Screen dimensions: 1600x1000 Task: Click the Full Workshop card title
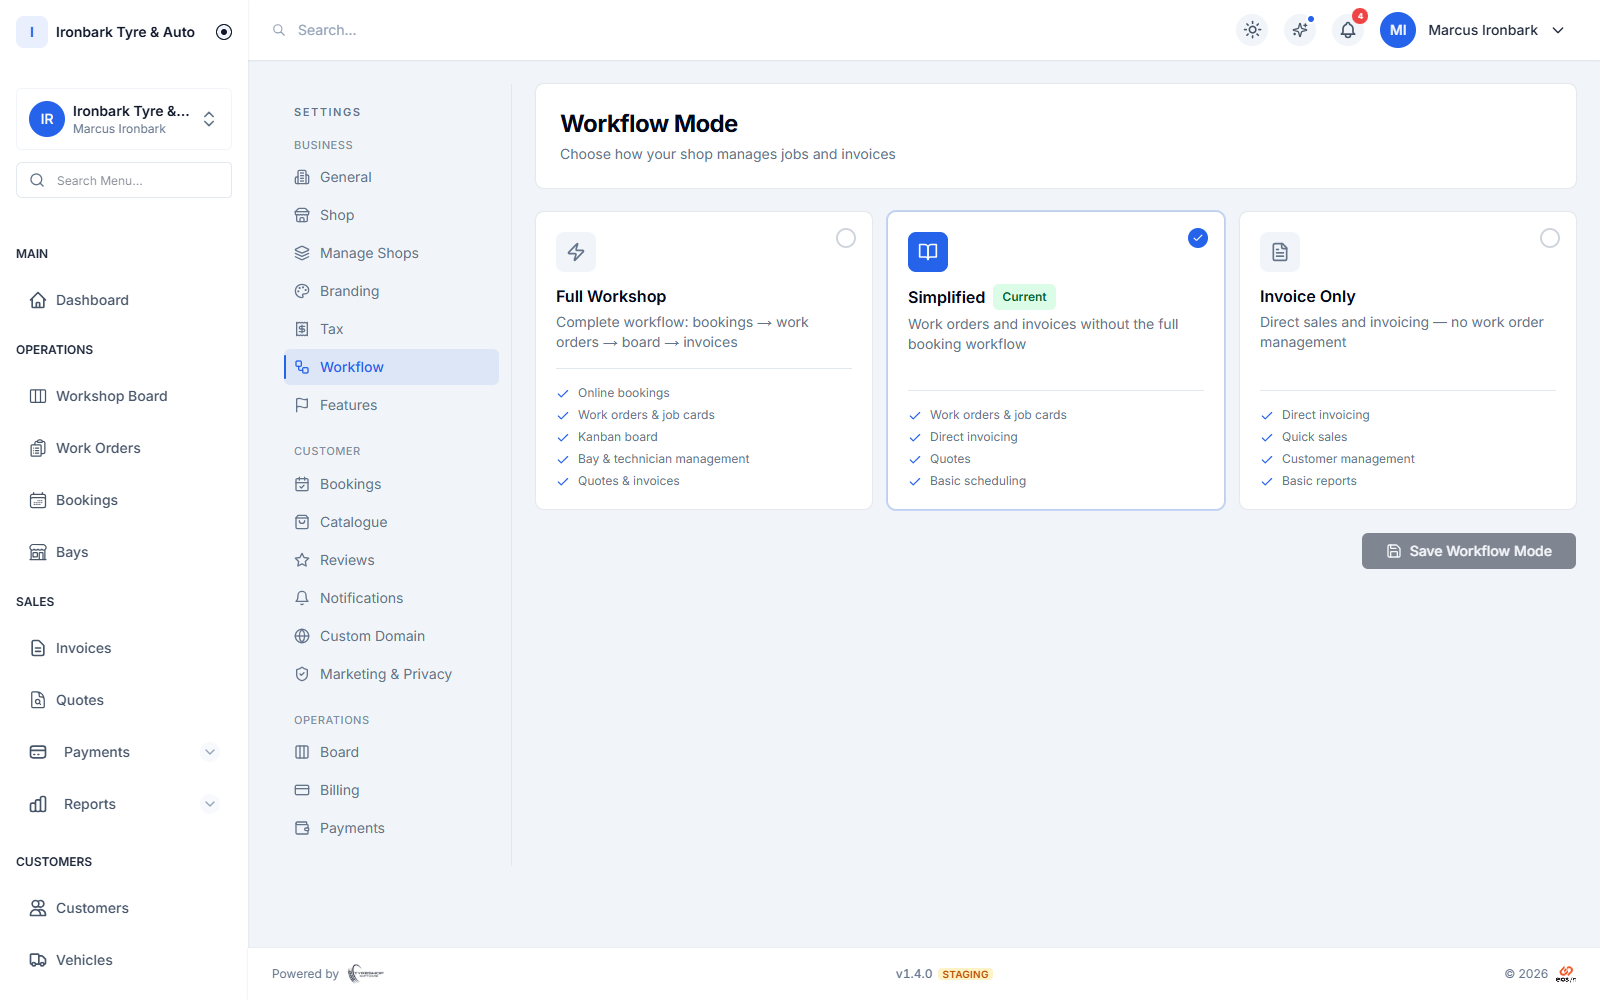coord(611,296)
